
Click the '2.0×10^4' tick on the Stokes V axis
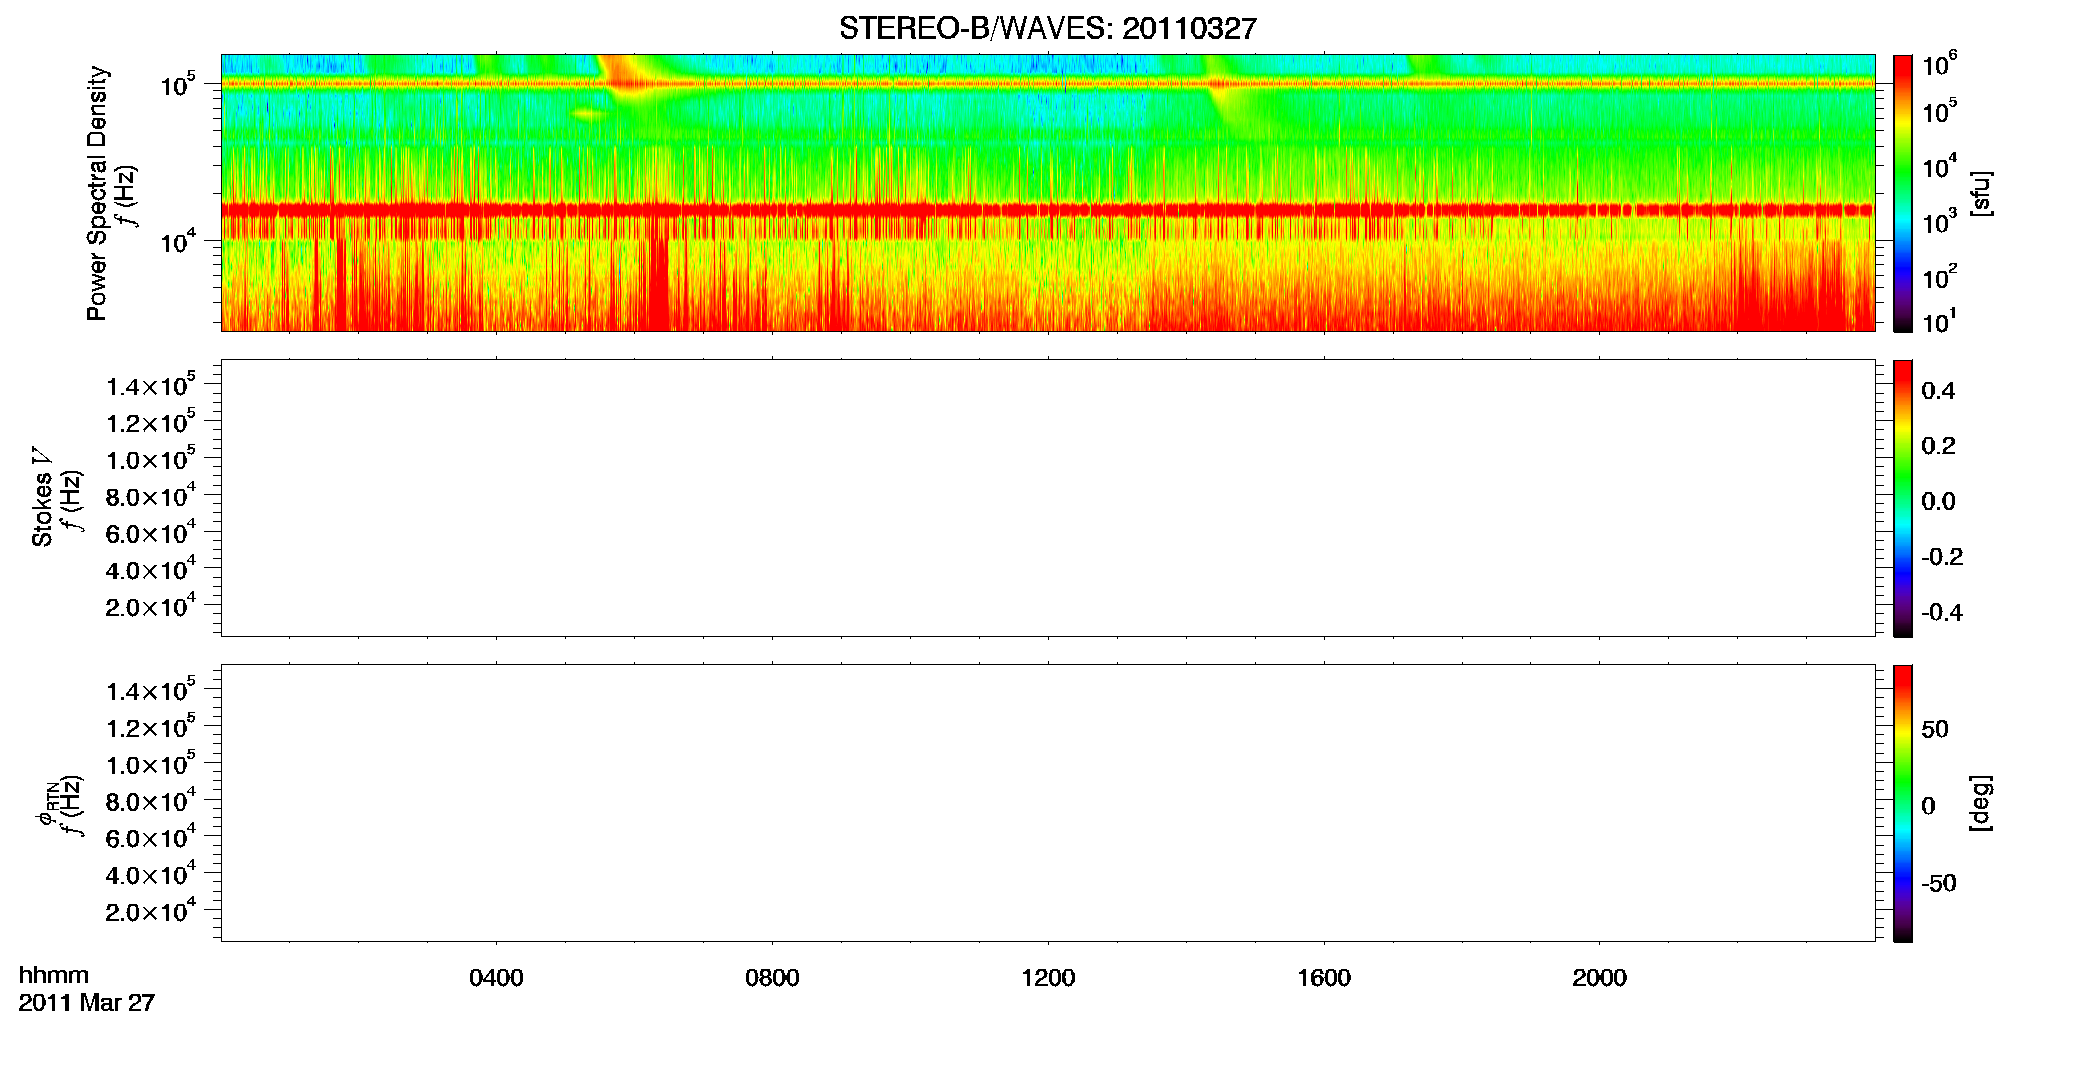coord(151,605)
